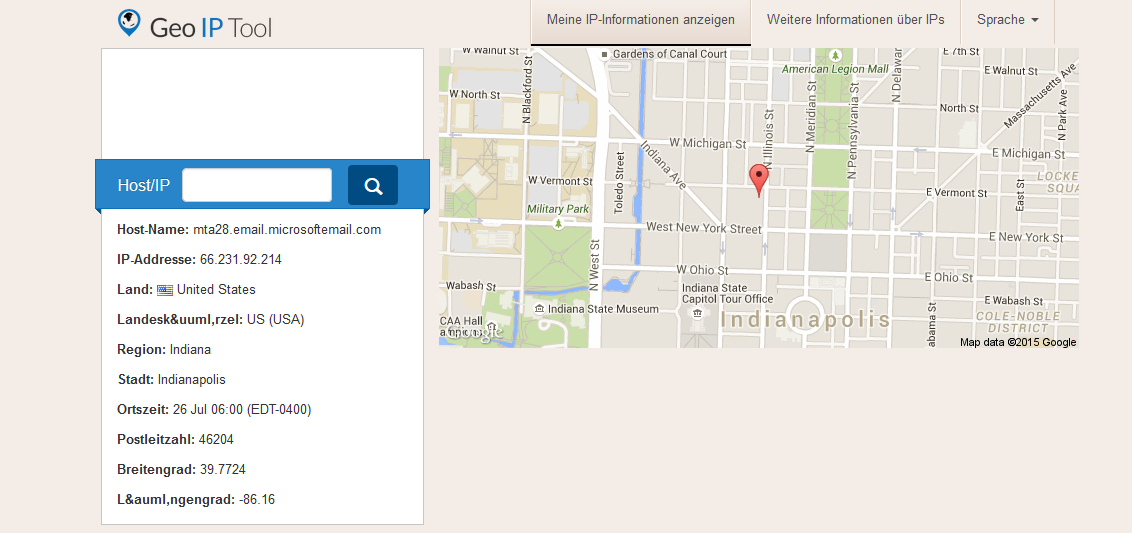Click the Google logo on the map
The width and height of the screenshot is (1132, 533).
pyautogui.click(x=472, y=333)
